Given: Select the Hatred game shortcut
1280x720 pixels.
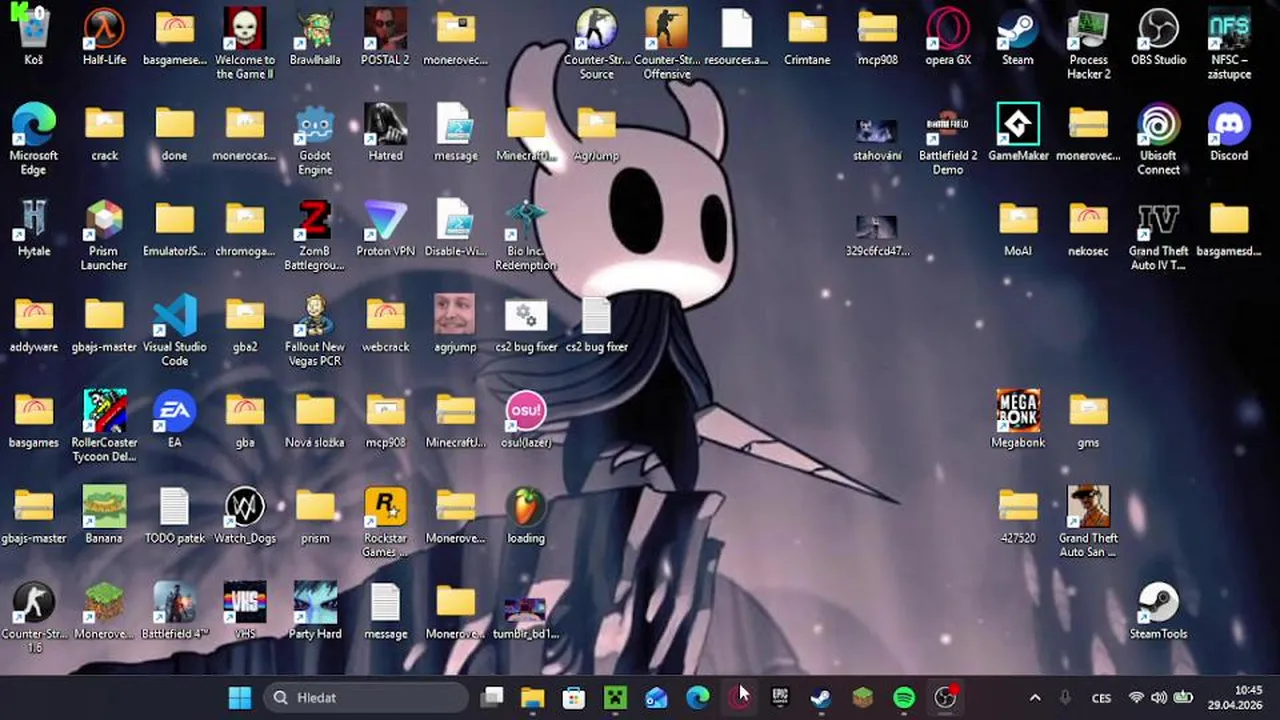Looking at the screenshot, I should pos(385,133).
